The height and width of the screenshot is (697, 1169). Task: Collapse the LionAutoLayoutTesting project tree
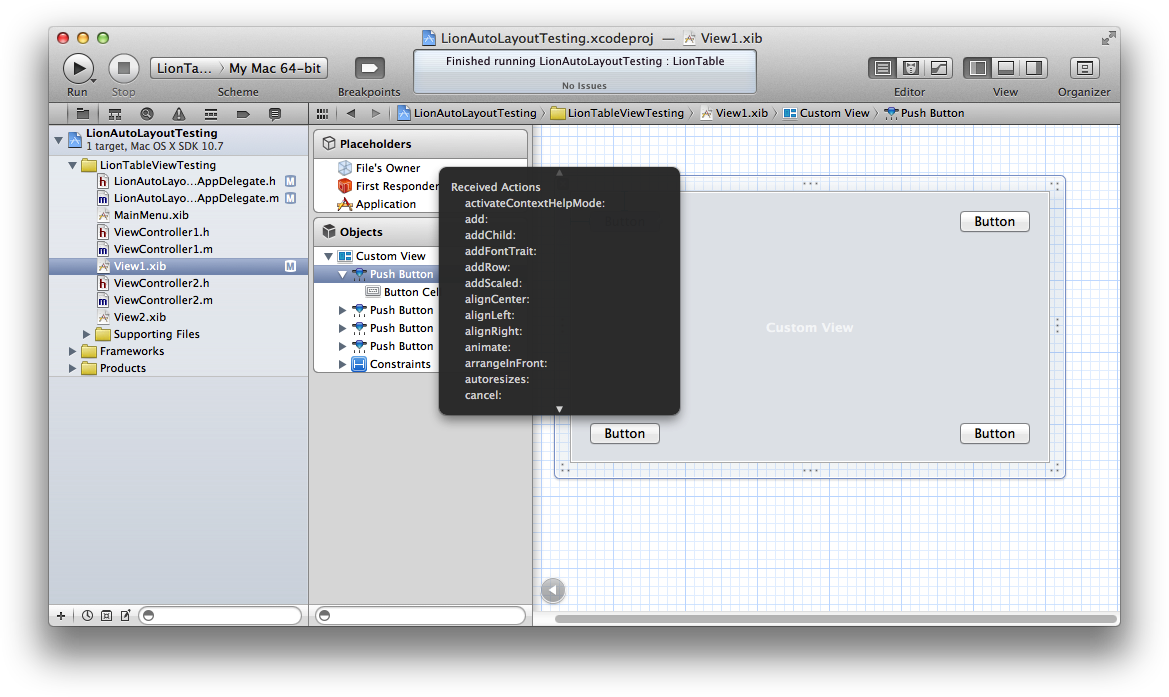click(59, 139)
